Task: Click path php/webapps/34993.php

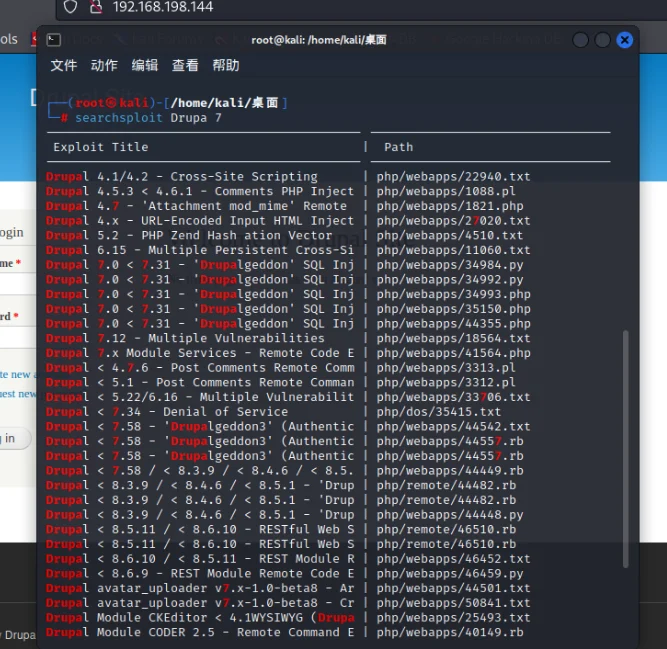Action: 453,294
